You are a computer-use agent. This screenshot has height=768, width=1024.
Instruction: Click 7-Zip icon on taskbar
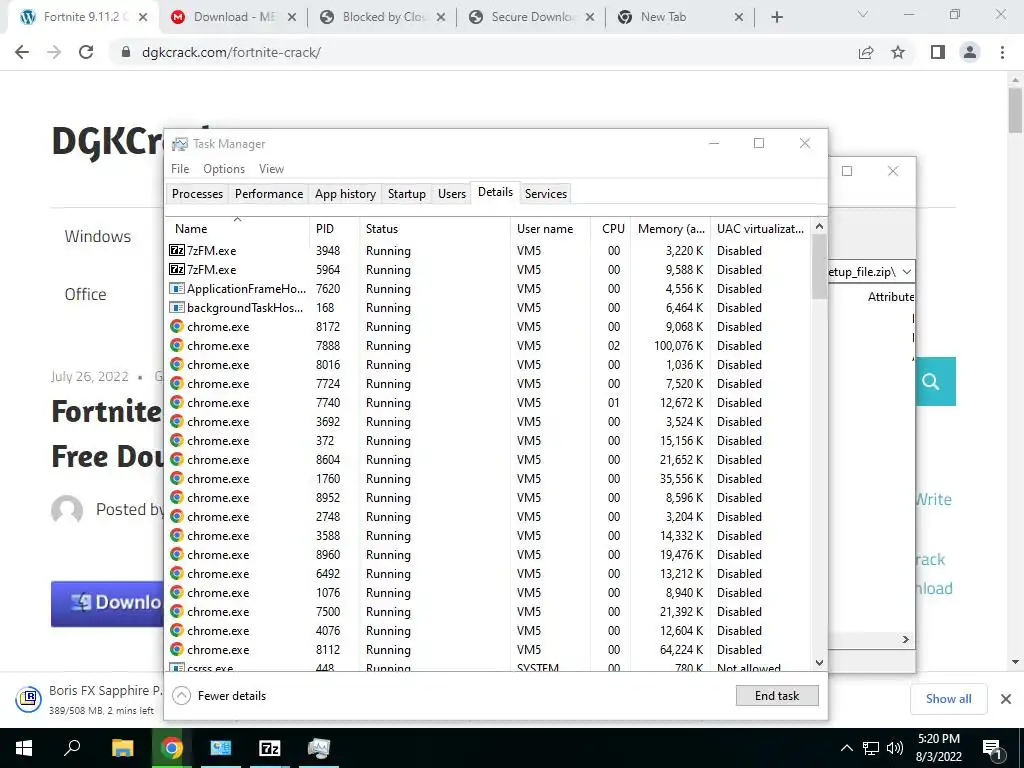pyautogui.click(x=270, y=748)
